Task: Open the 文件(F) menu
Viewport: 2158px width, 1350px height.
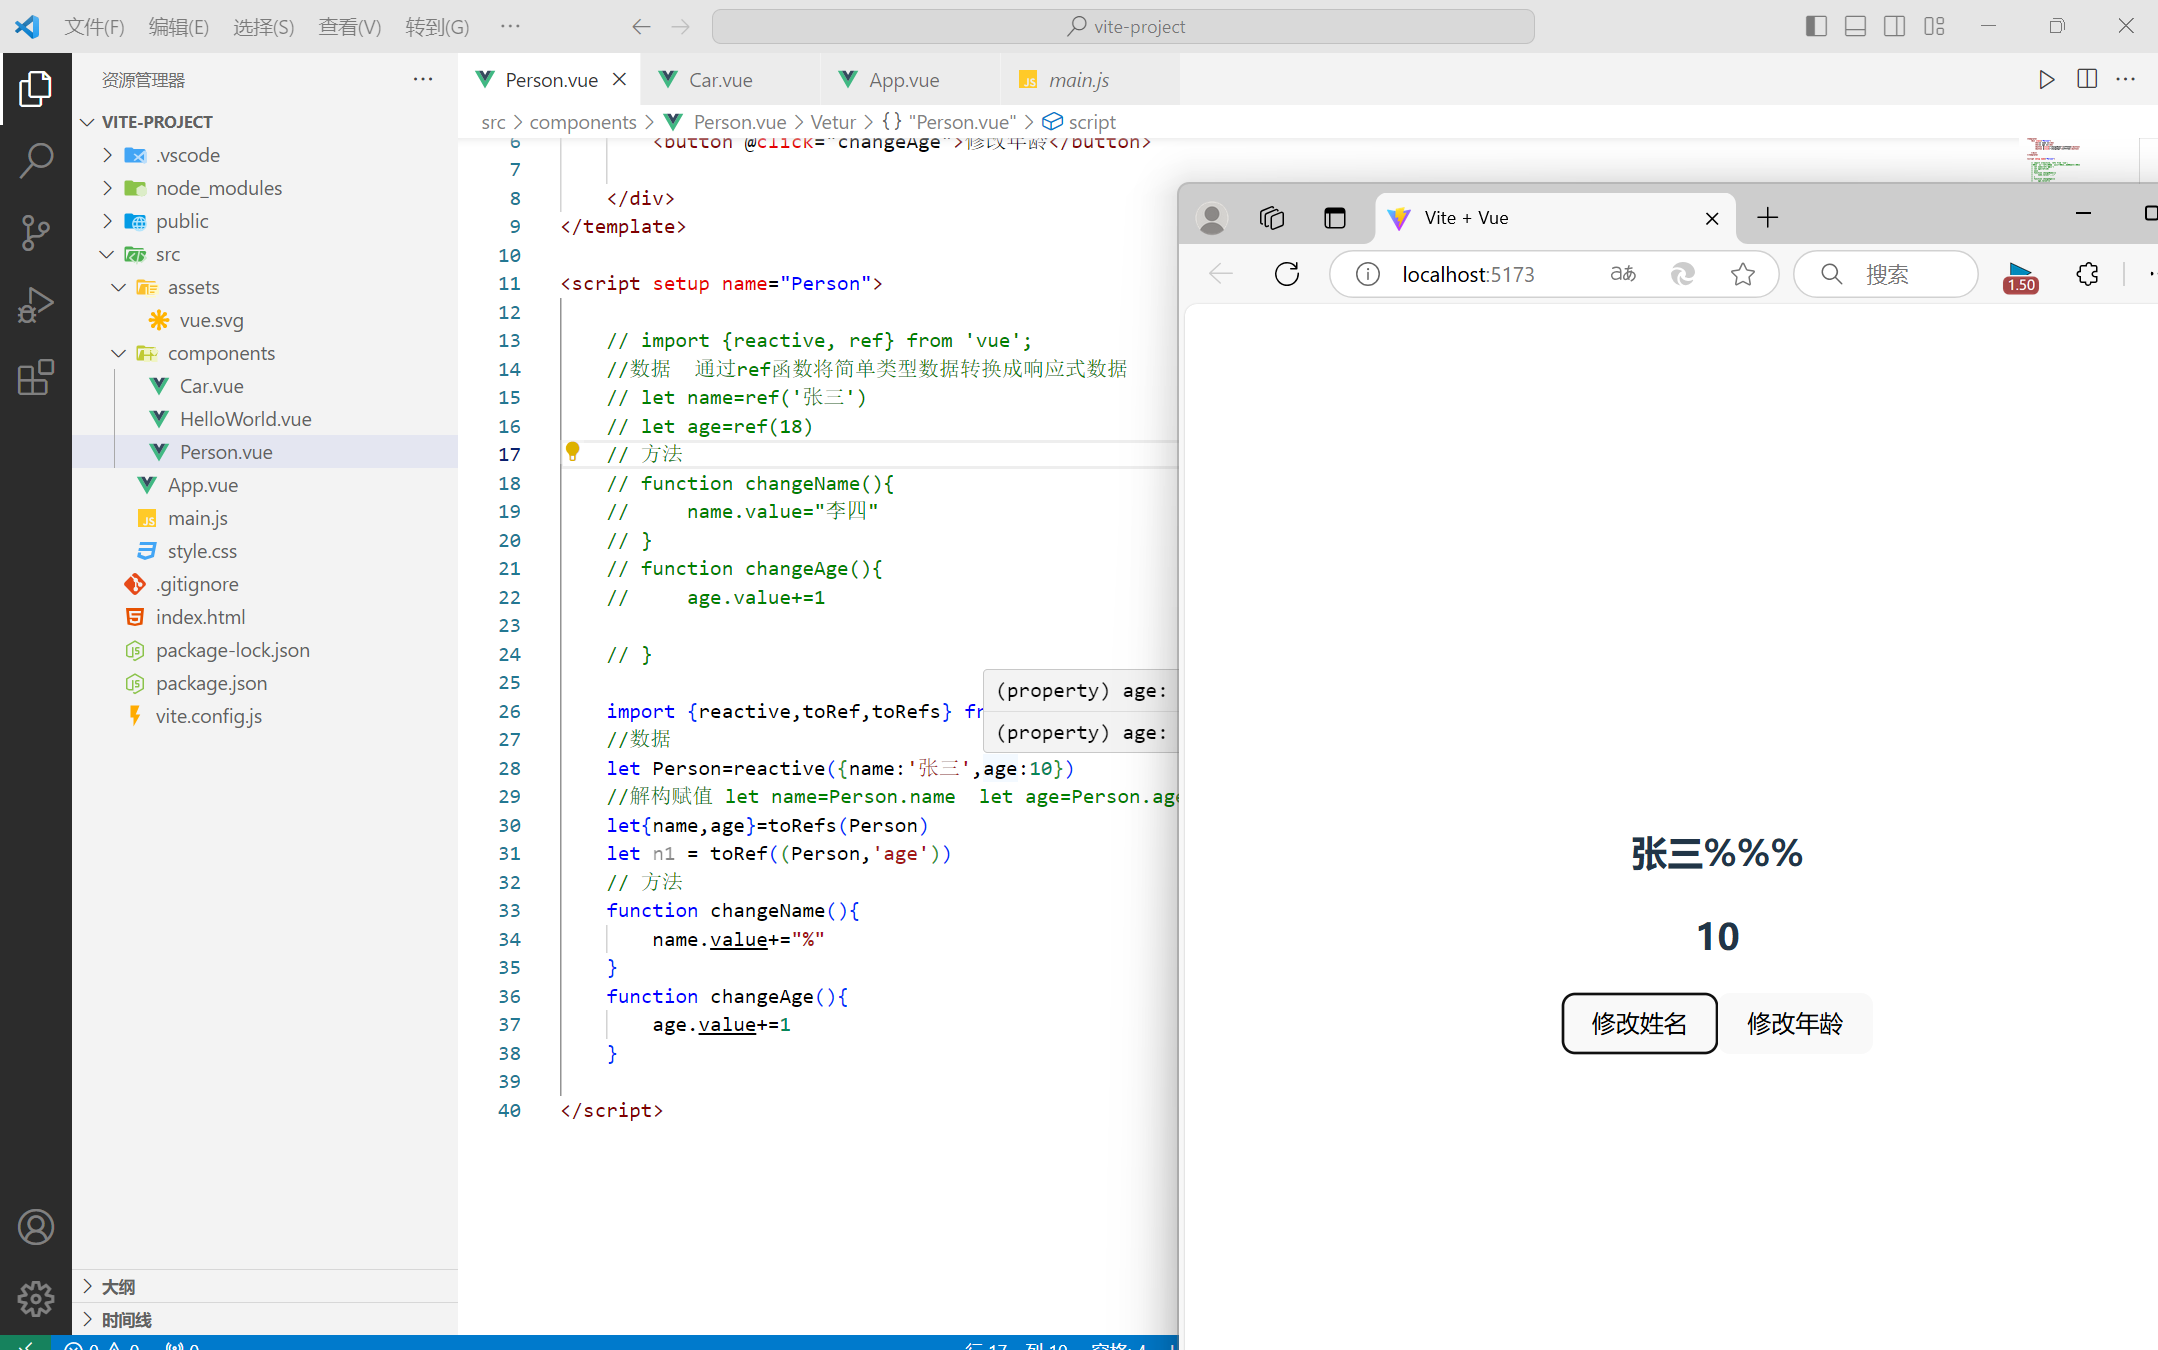Action: (x=95, y=27)
